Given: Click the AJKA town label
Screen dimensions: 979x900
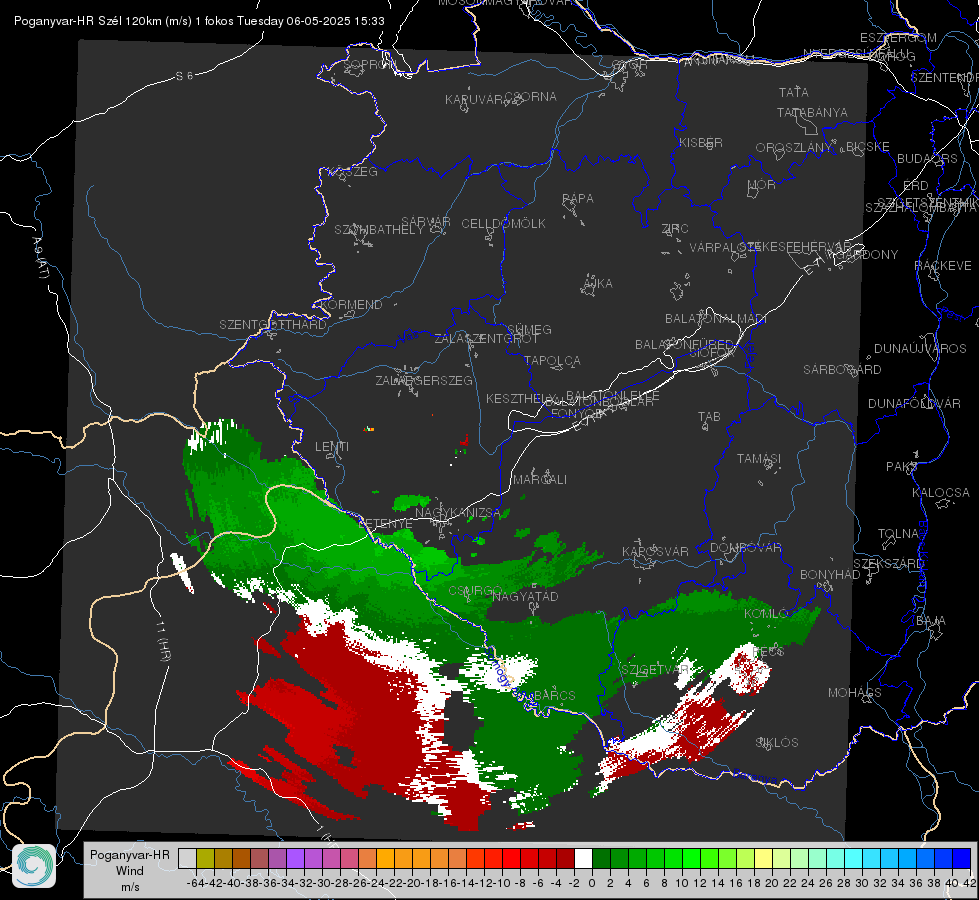Looking at the screenshot, I should [598, 284].
